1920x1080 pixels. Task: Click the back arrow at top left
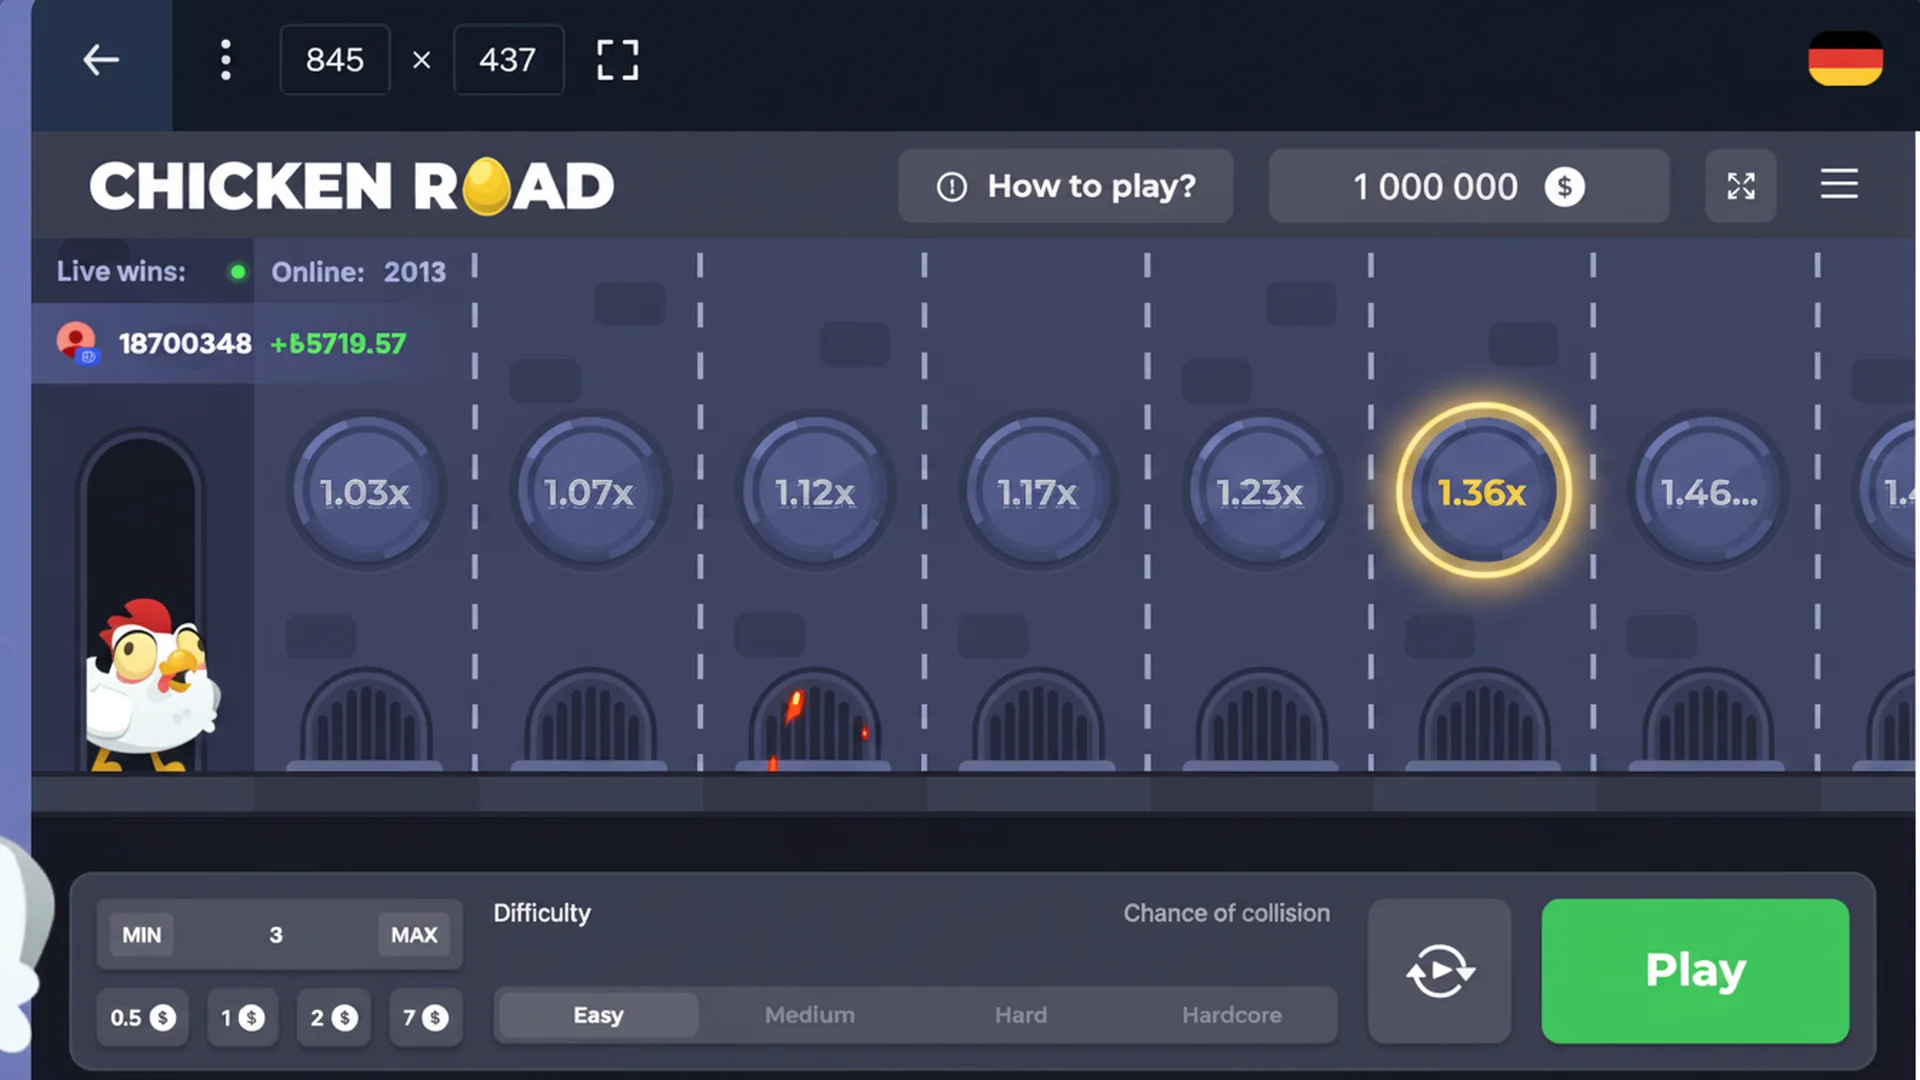click(x=101, y=59)
